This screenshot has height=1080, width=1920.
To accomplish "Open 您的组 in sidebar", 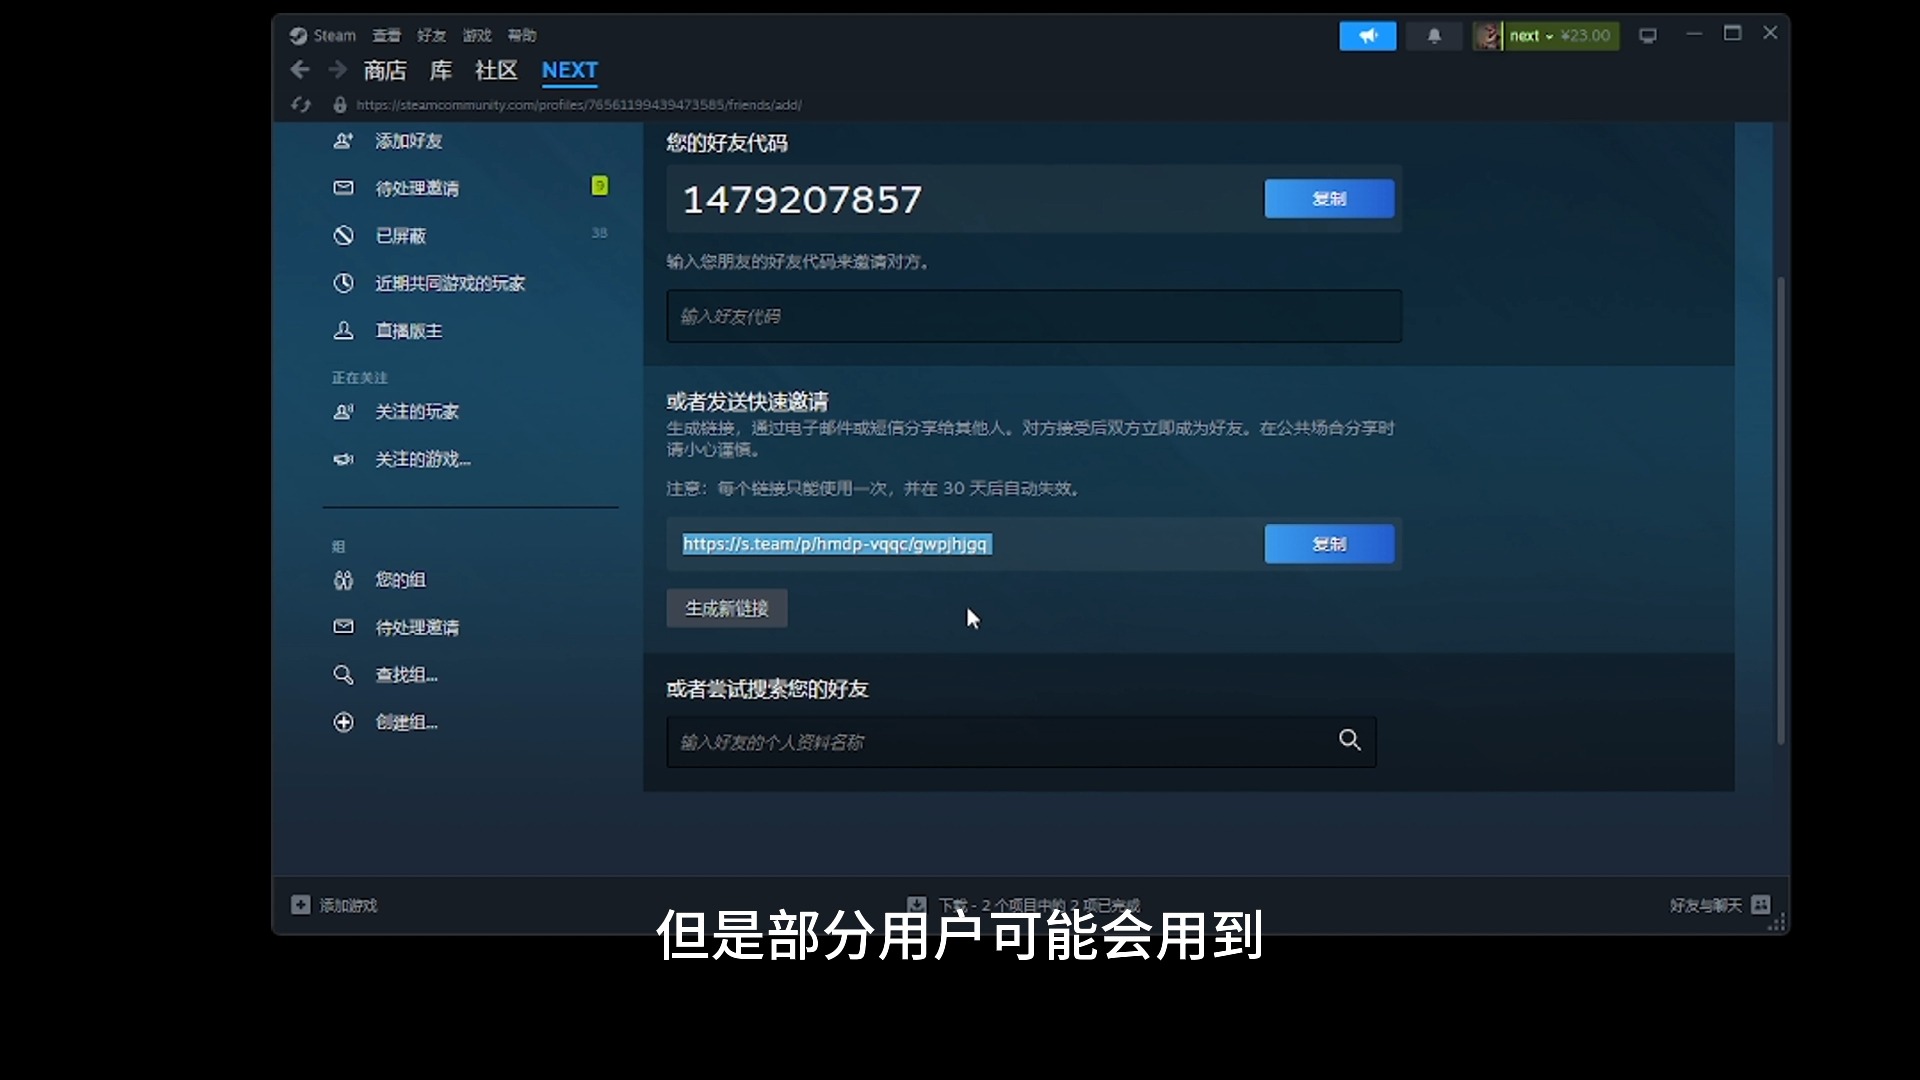I will 401,580.
